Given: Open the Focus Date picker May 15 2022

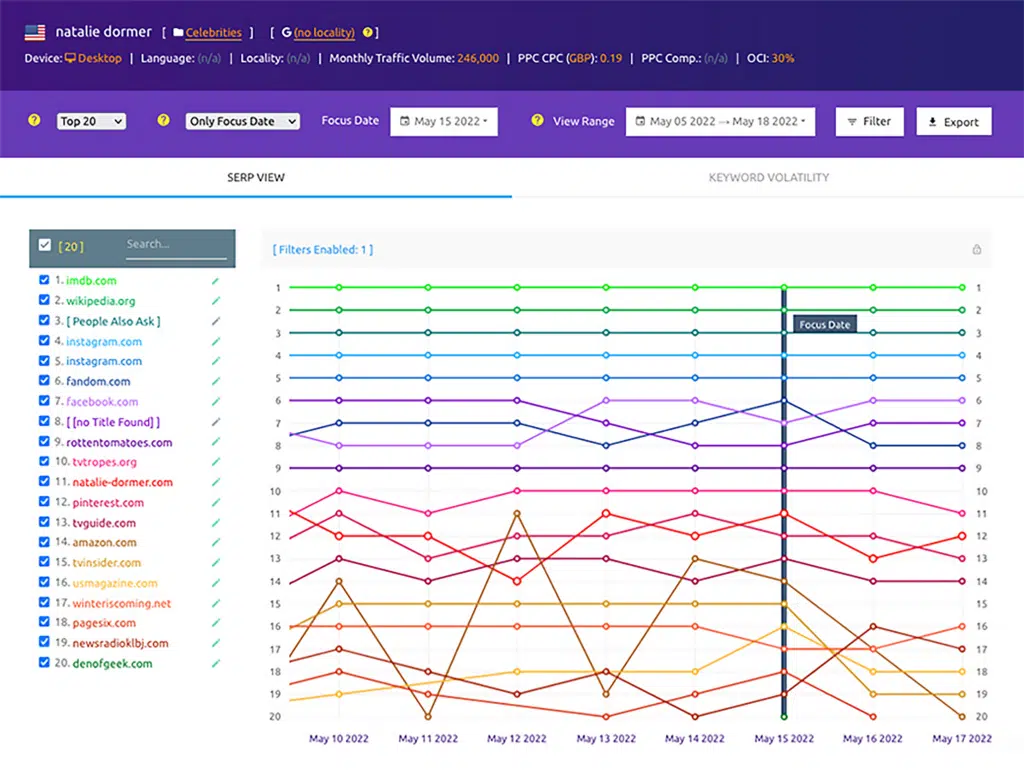Looking at the screenshot, I should (443, 121).
